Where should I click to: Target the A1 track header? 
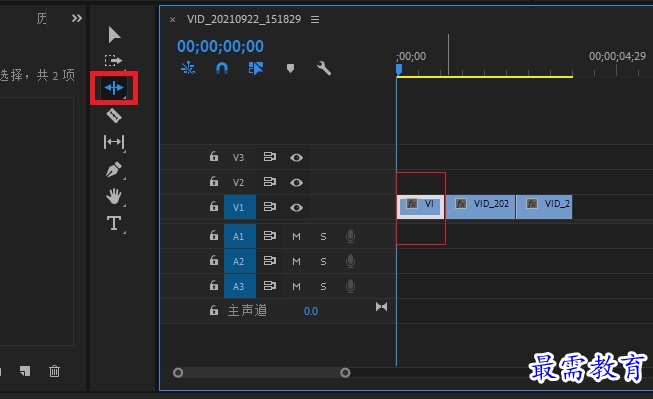pyautogui.click(x=239, y=236)
